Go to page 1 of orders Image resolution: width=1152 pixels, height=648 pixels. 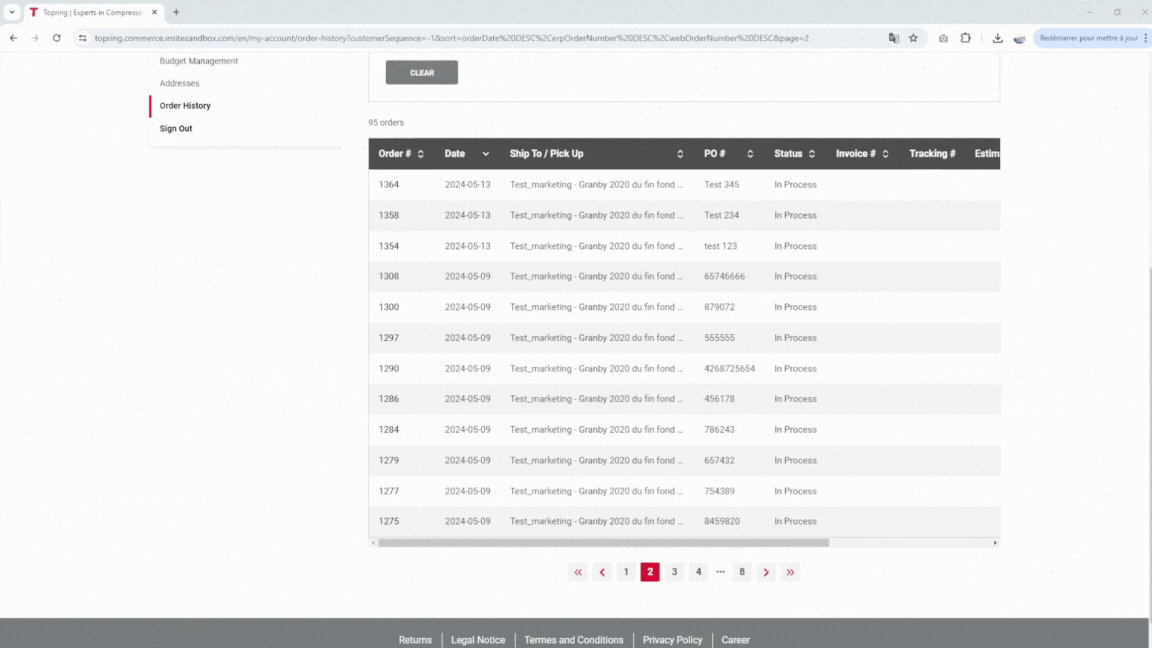pyautogui.click(x=626, y=572)
